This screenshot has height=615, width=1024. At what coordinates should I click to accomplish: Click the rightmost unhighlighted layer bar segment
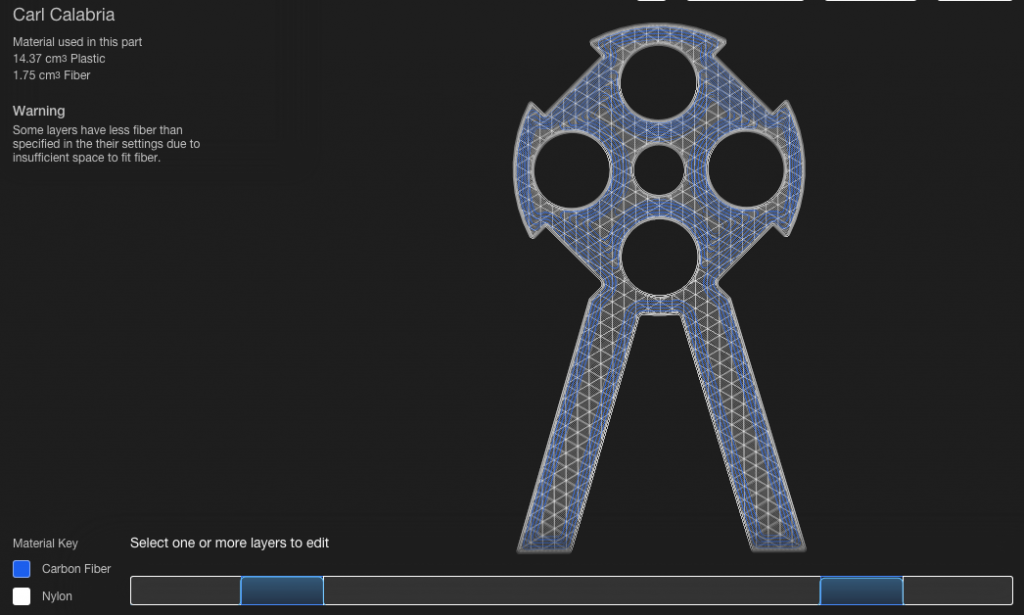957,591
